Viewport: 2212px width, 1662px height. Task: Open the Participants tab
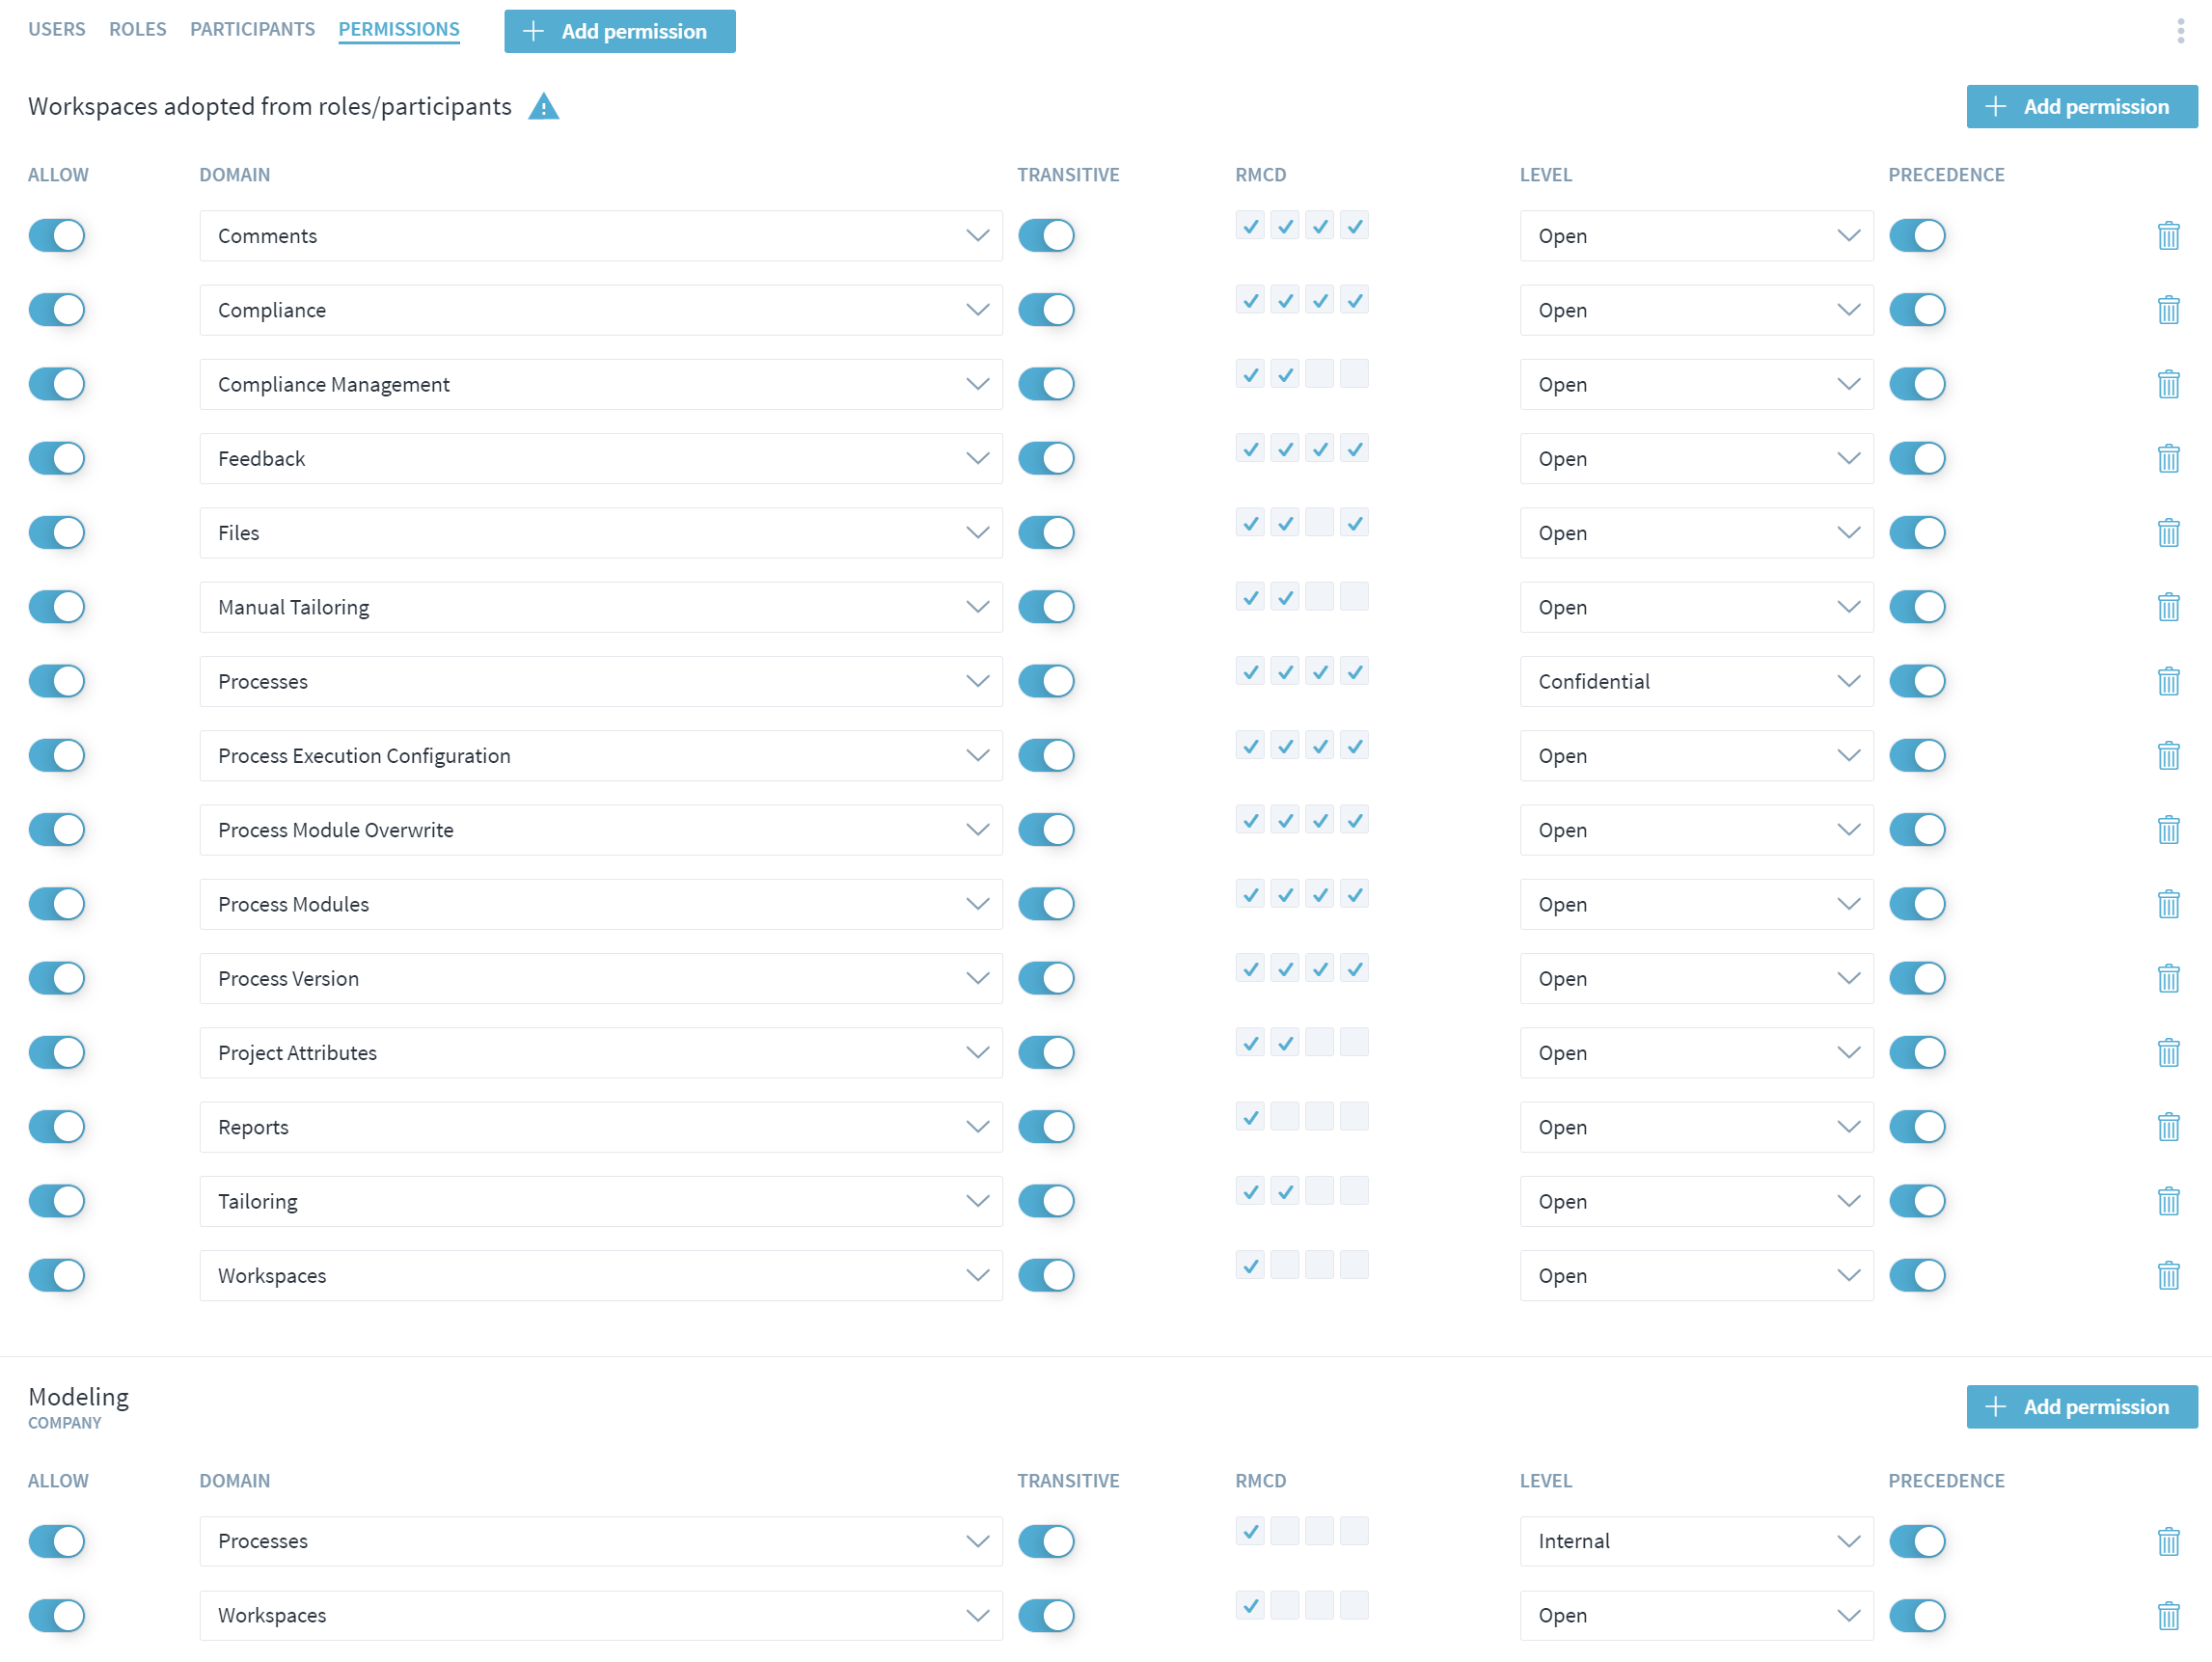pyautogui.click(x=252, y=29)
